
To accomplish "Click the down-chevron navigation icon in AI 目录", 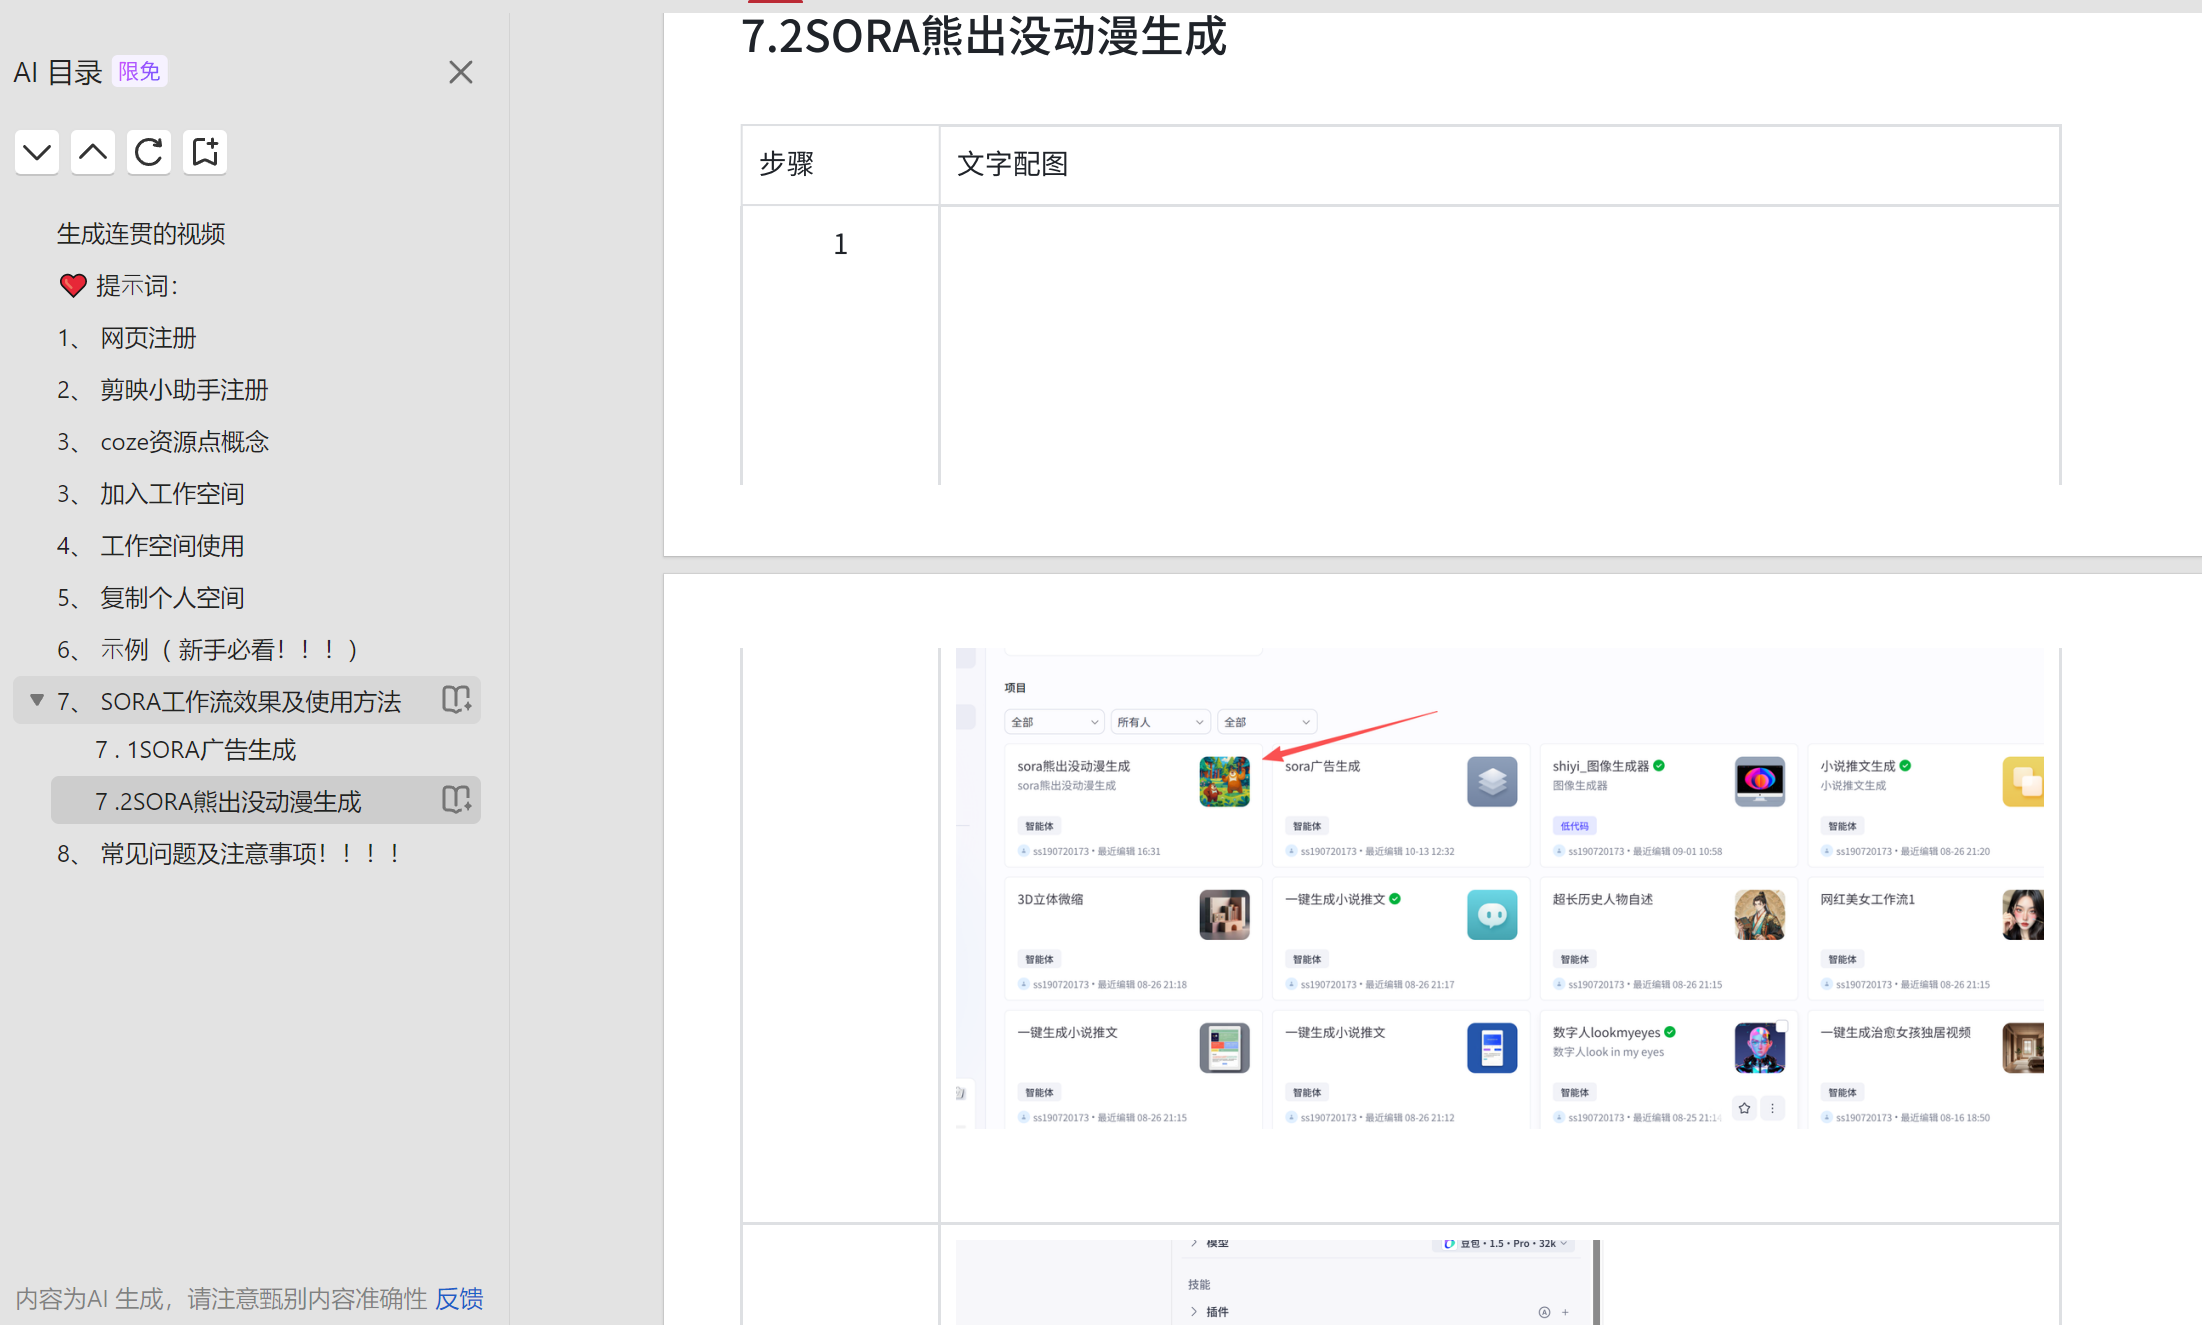I will (36, 152).
